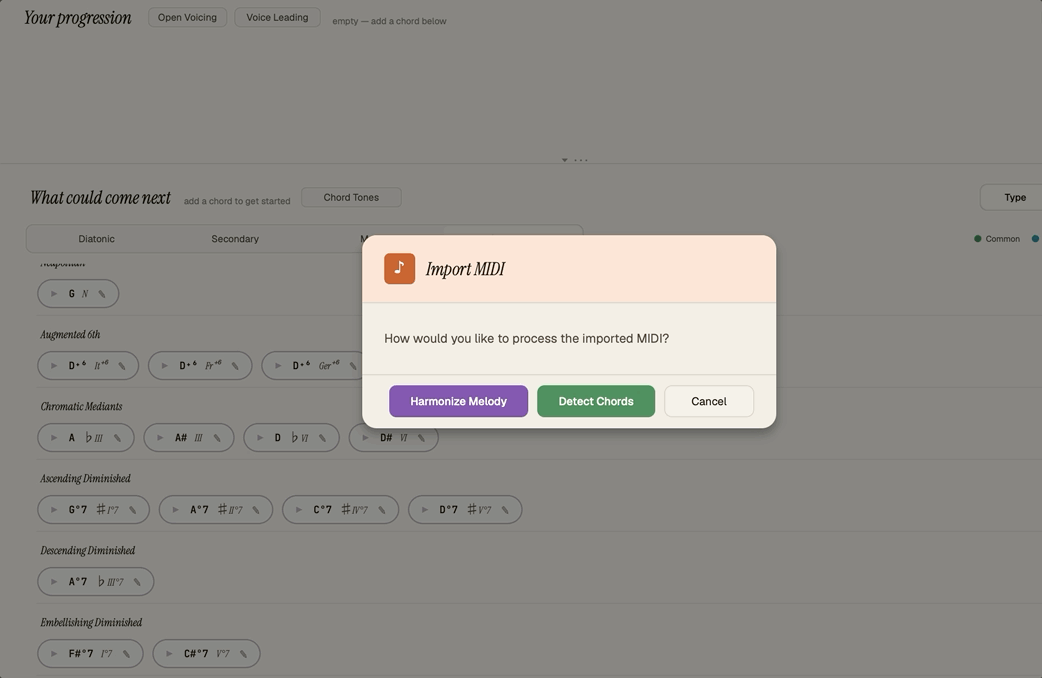Switch to the Diatonic tab
Viewport: 1042px width, 678px height.
coord(96,239)
